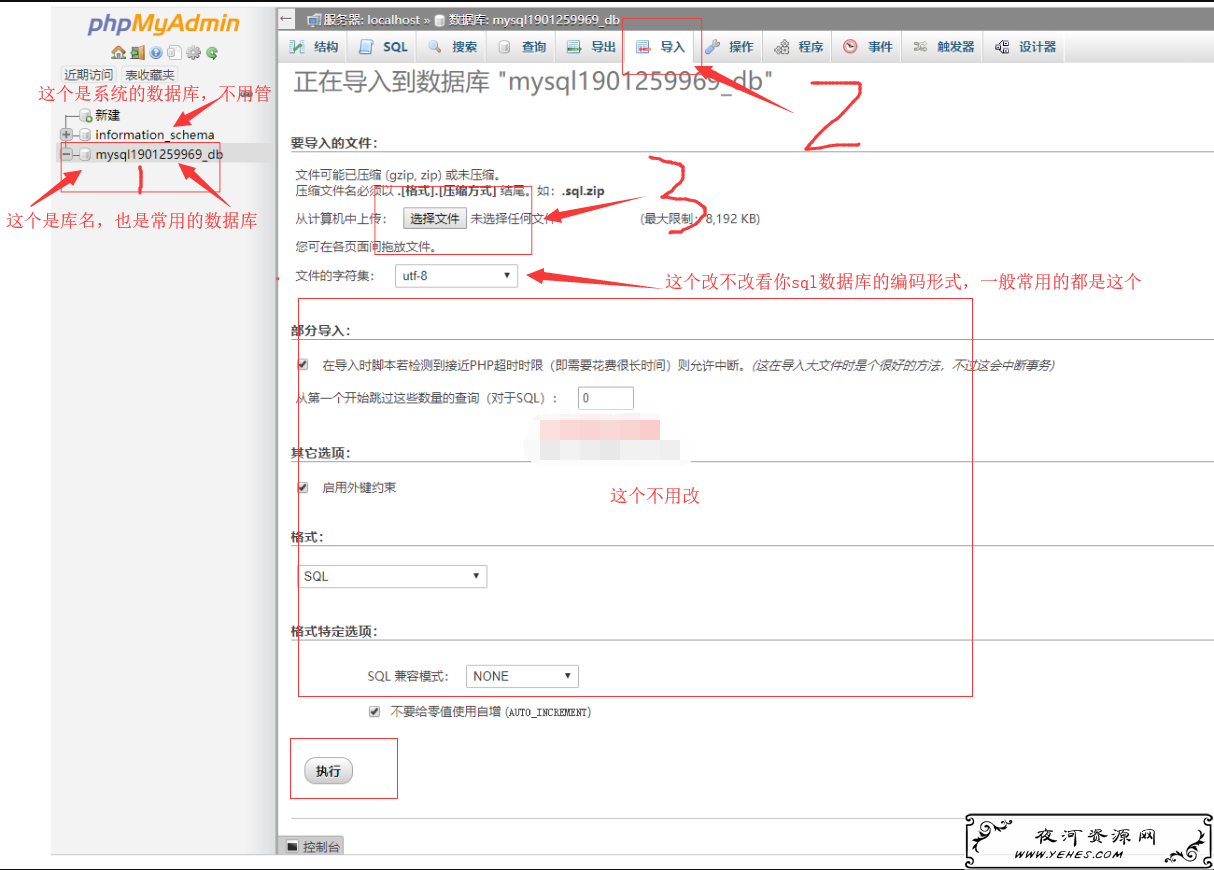The height and width of the screenshot is (870, 1214).
Task: Click the .sql.zip example text
Action: tap(583, 191)
